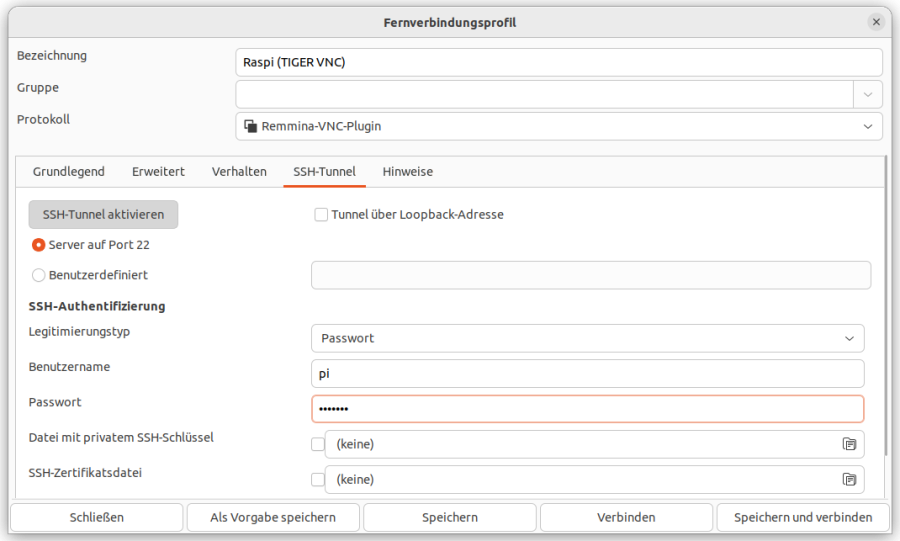The image size is (900, 541).
Task: Click Als Vorgabe speichern button
Action: tap(273, 517)
